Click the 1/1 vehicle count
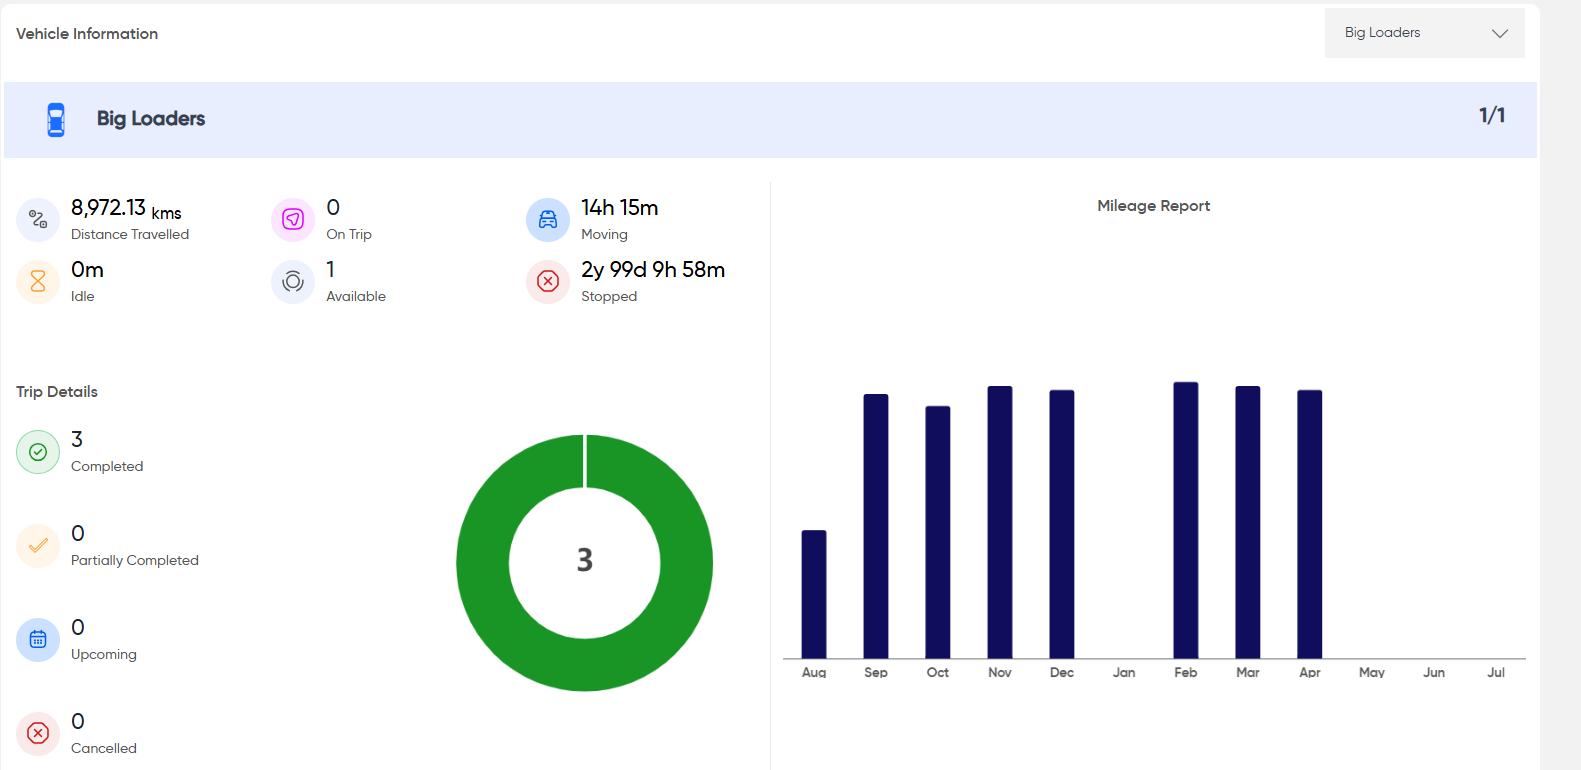1581x770 pixels. tap(1492, 116)
